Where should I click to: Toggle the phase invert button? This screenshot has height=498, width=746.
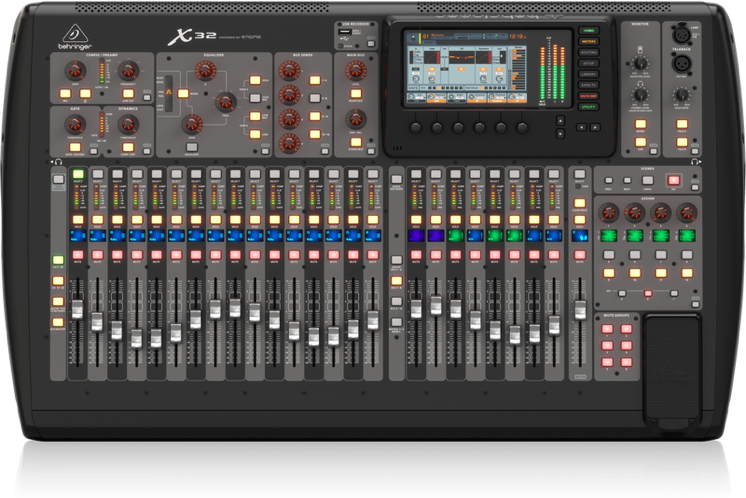(x=85, y=94)
